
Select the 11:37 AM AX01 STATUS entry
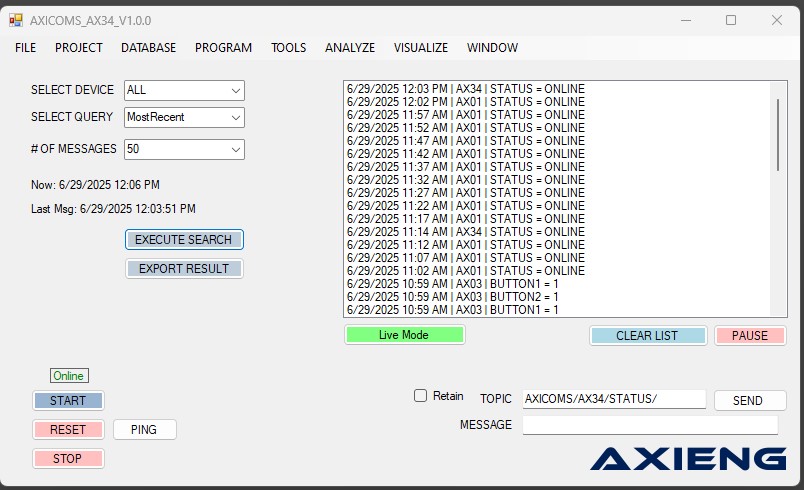pos(558,167)
